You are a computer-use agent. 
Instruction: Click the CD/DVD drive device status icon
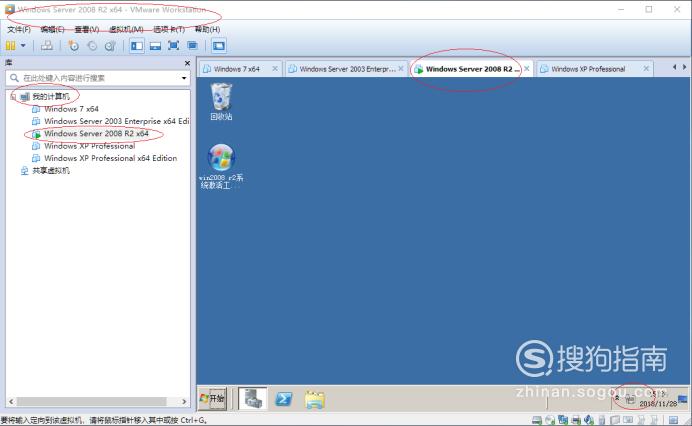(550, 420)
